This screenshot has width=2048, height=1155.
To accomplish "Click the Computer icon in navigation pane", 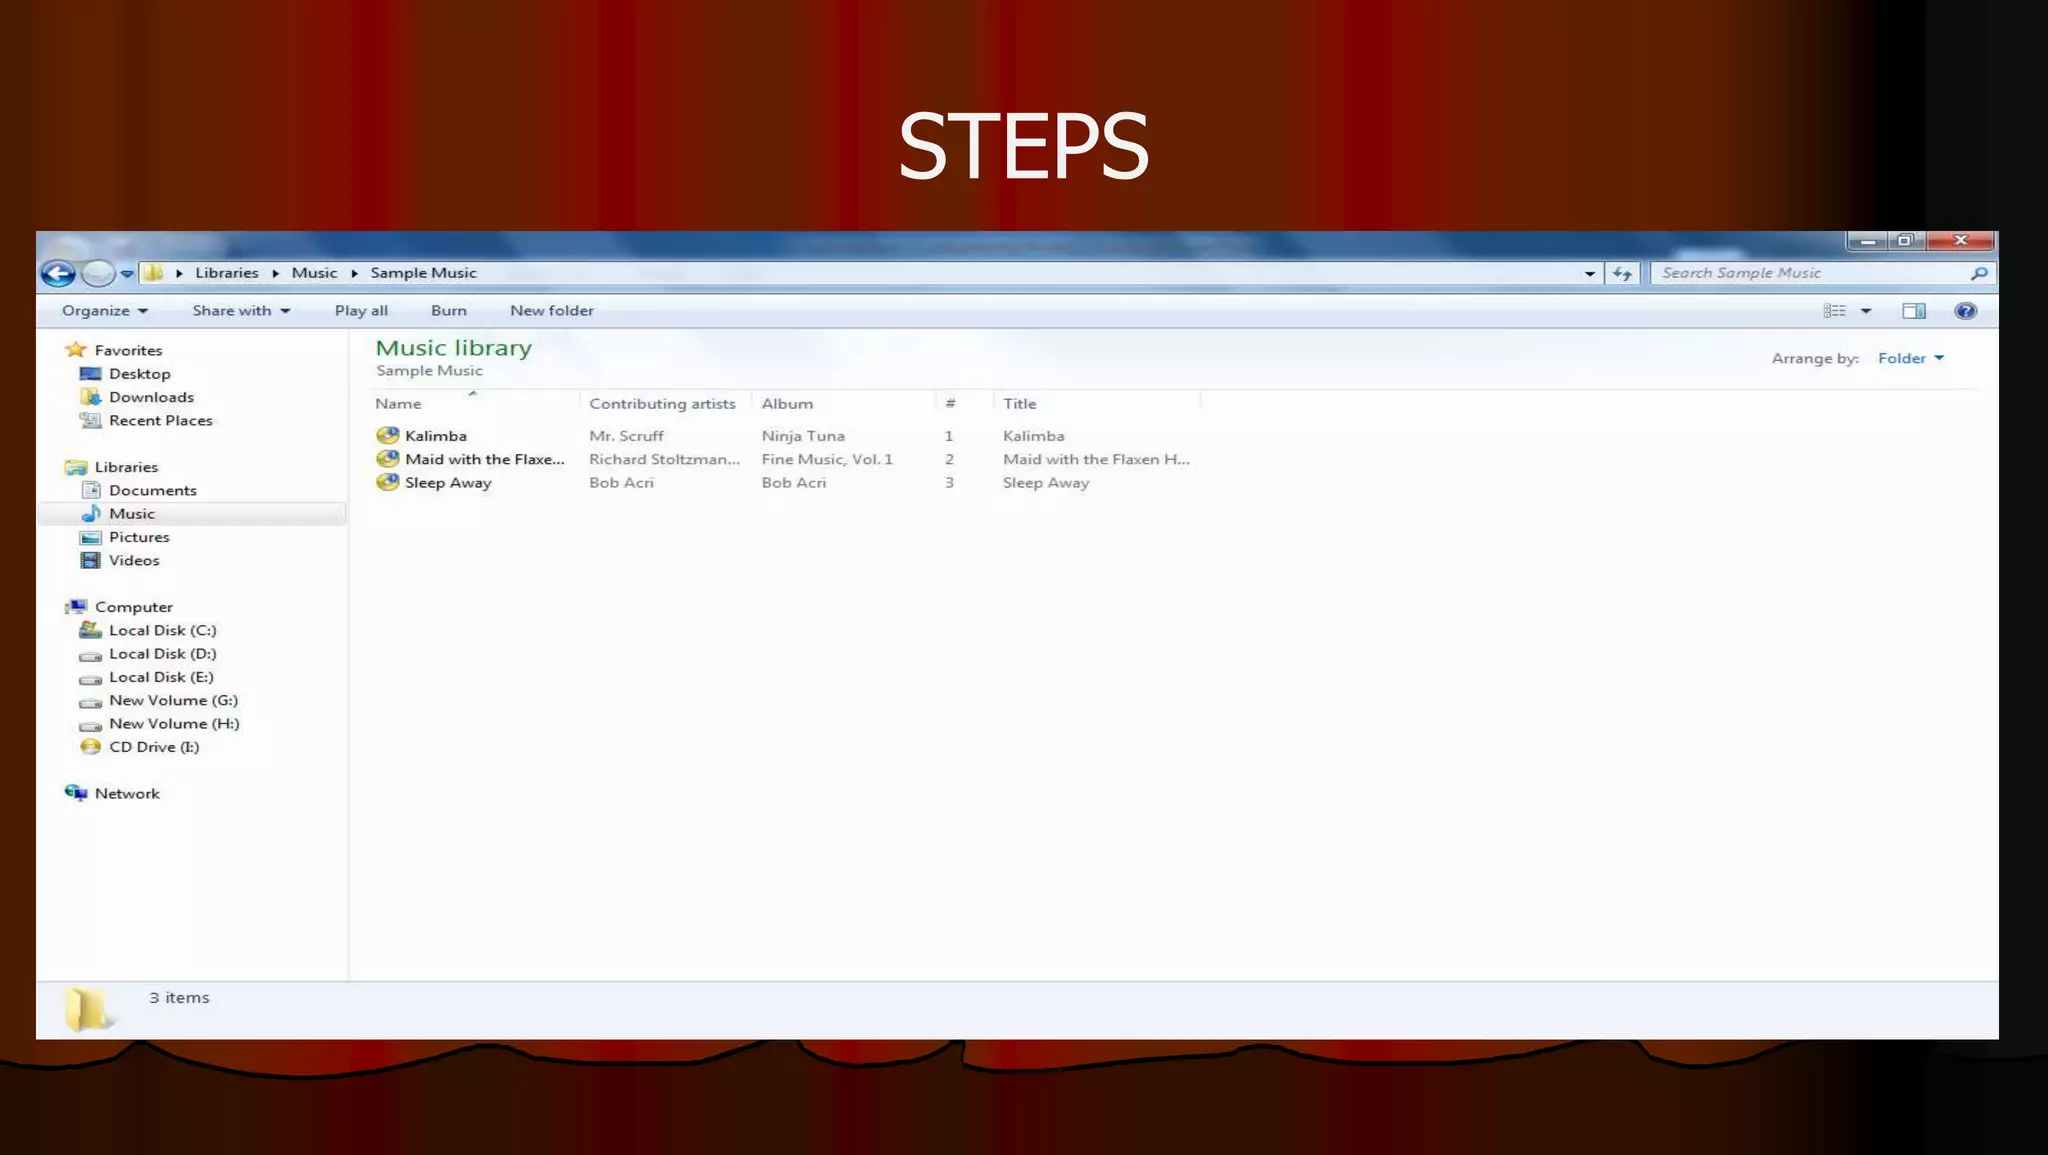I will click(76, 606).
